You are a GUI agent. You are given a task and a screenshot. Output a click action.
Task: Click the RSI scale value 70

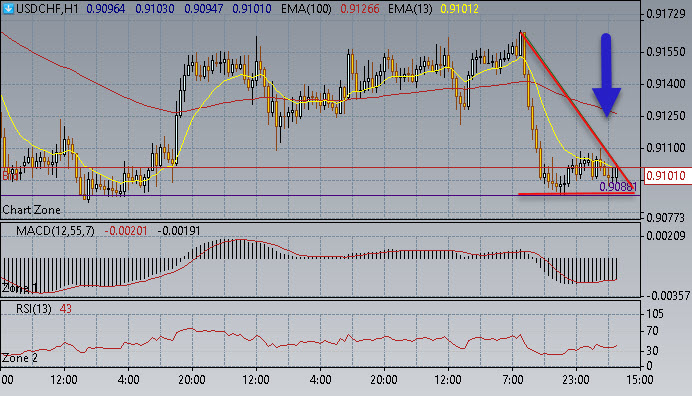coord(652,331)
